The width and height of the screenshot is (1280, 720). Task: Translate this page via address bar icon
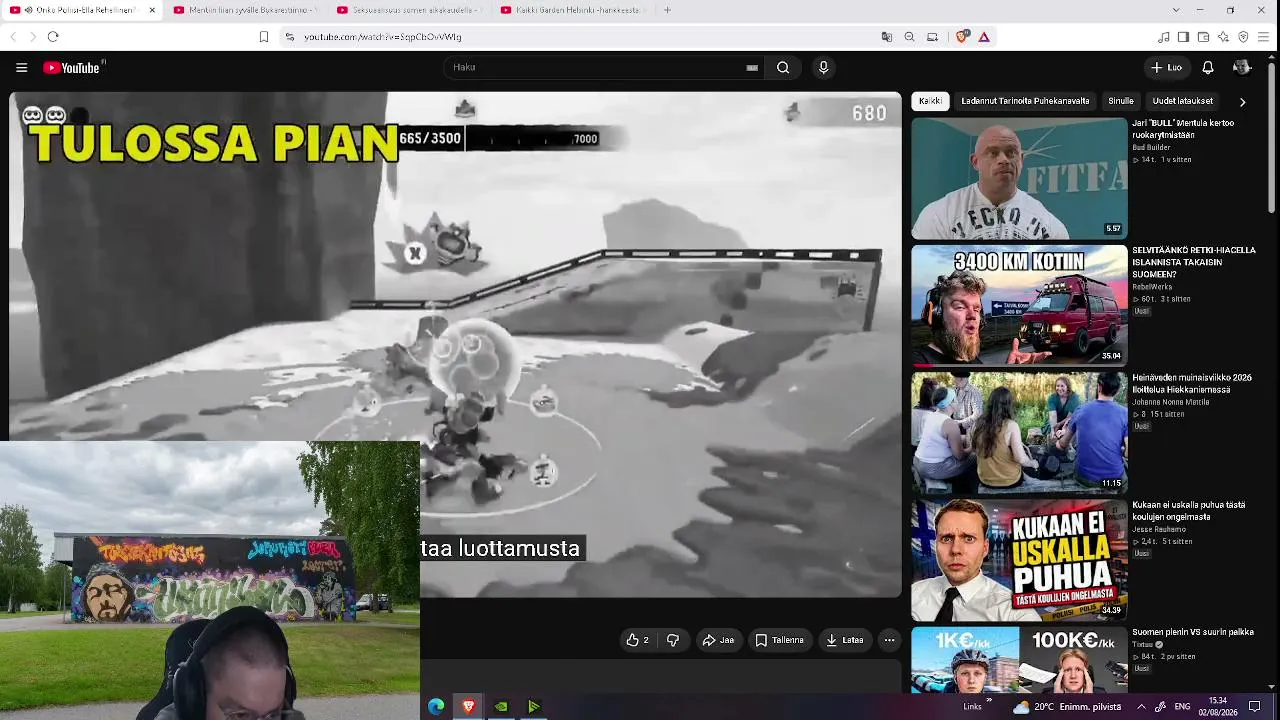[886, 37]
